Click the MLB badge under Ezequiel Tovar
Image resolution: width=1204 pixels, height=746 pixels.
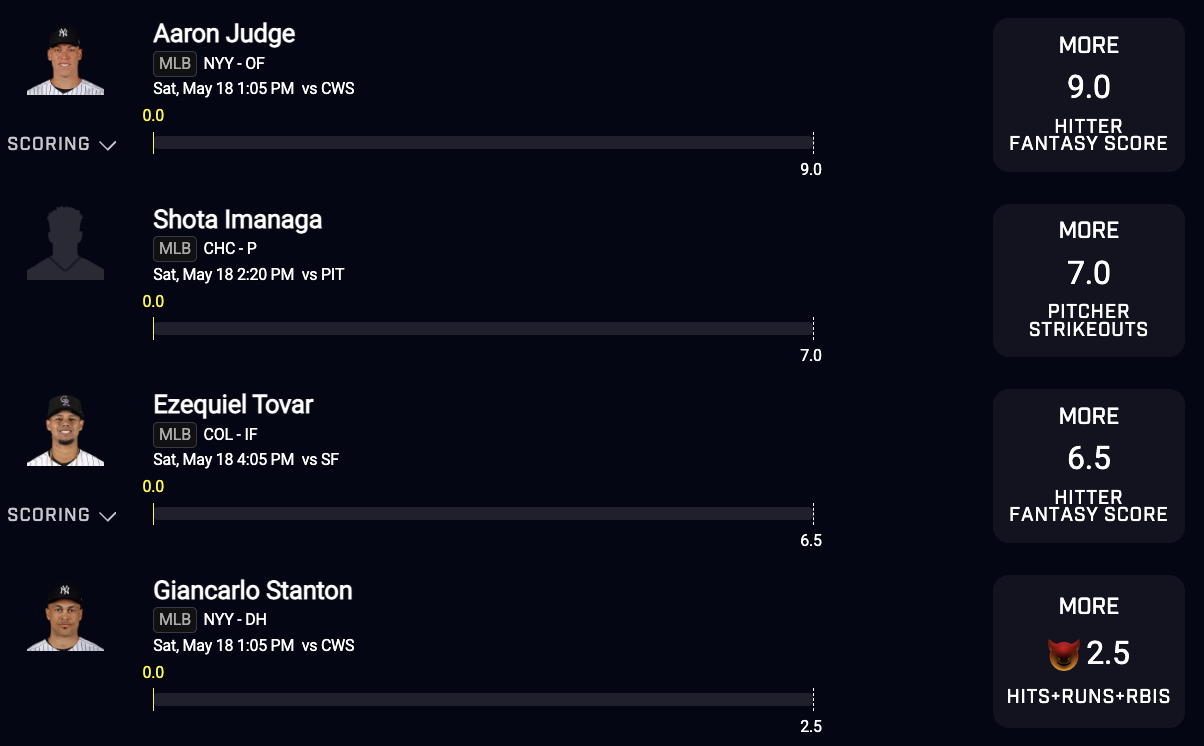click(x=175, y=435)
